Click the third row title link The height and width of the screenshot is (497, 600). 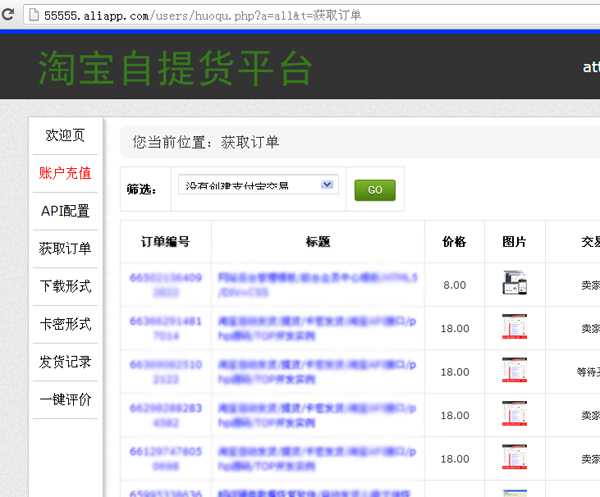point(317,372)
